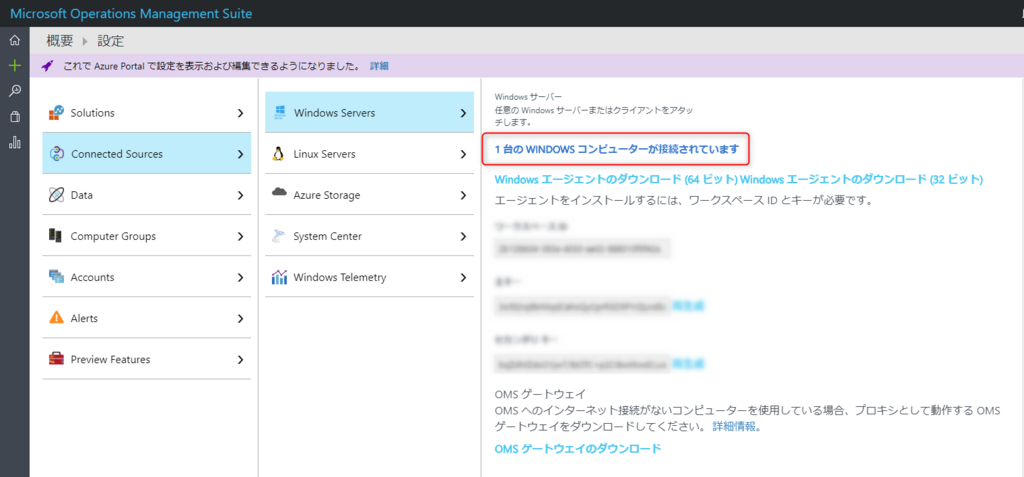
Task: Open the Accounts settings category
Action: pyautogui.click(x=146, y=277)
